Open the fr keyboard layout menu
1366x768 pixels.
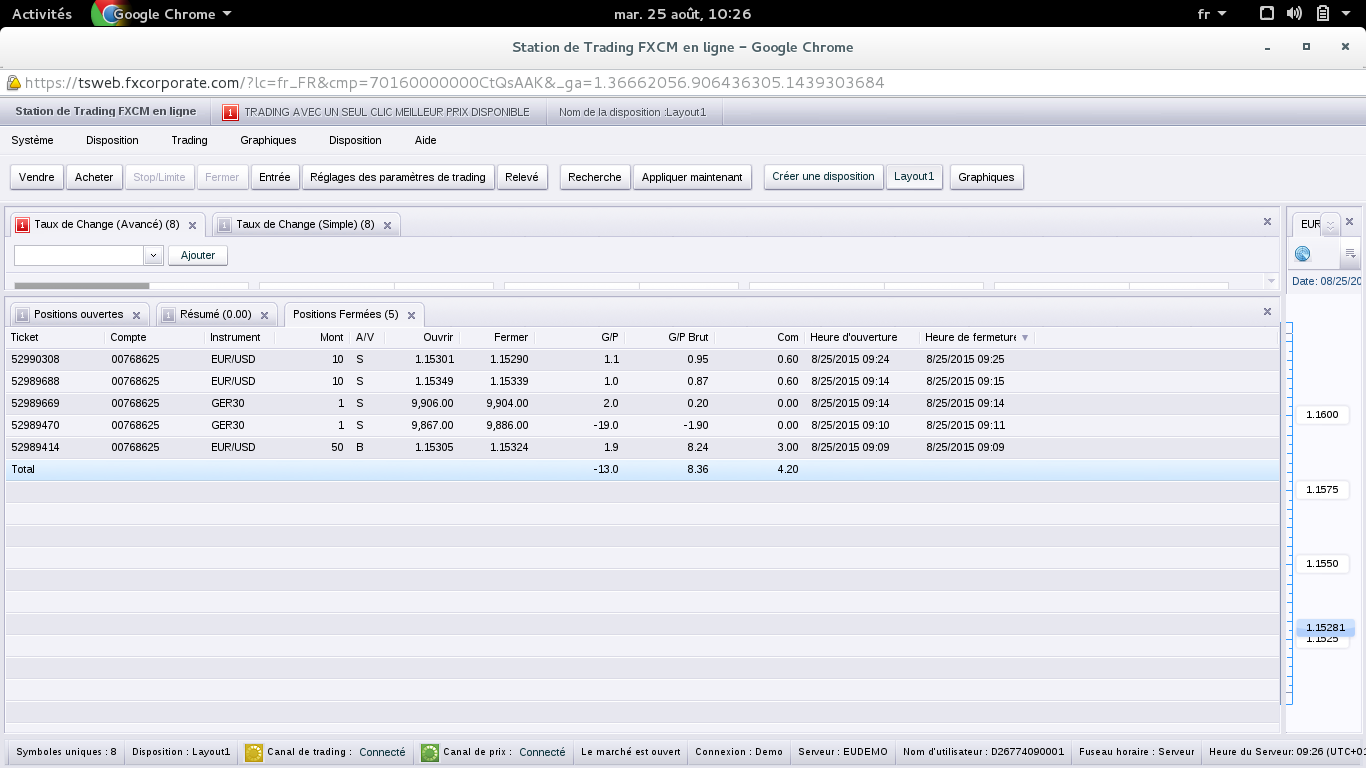(1212, 14)
